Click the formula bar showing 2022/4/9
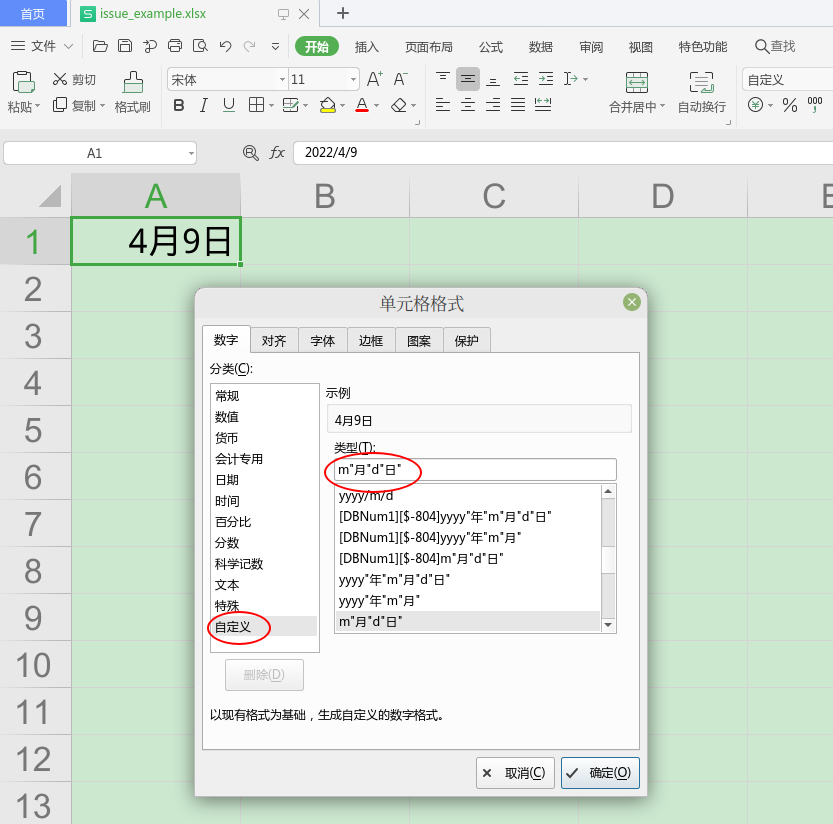 point(563,153)
